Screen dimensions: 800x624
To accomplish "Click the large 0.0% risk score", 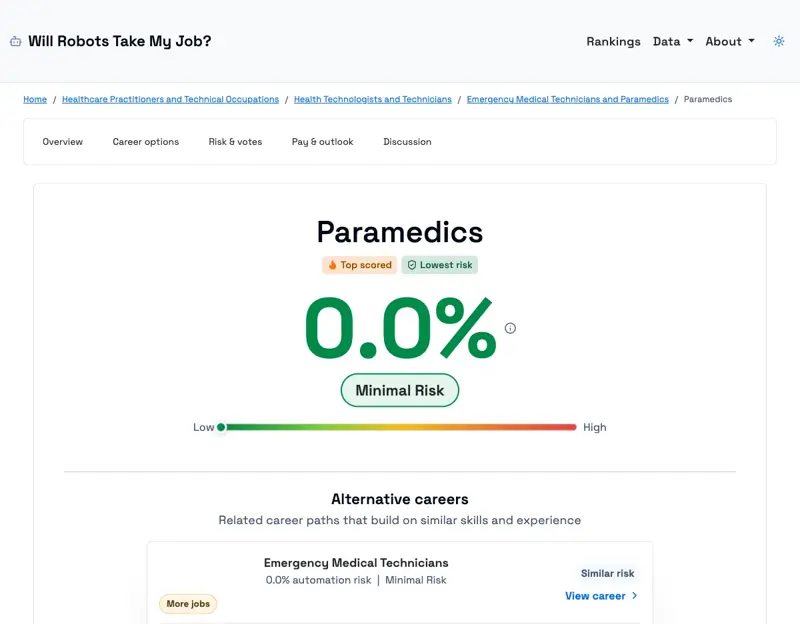I will coord(399,329).
